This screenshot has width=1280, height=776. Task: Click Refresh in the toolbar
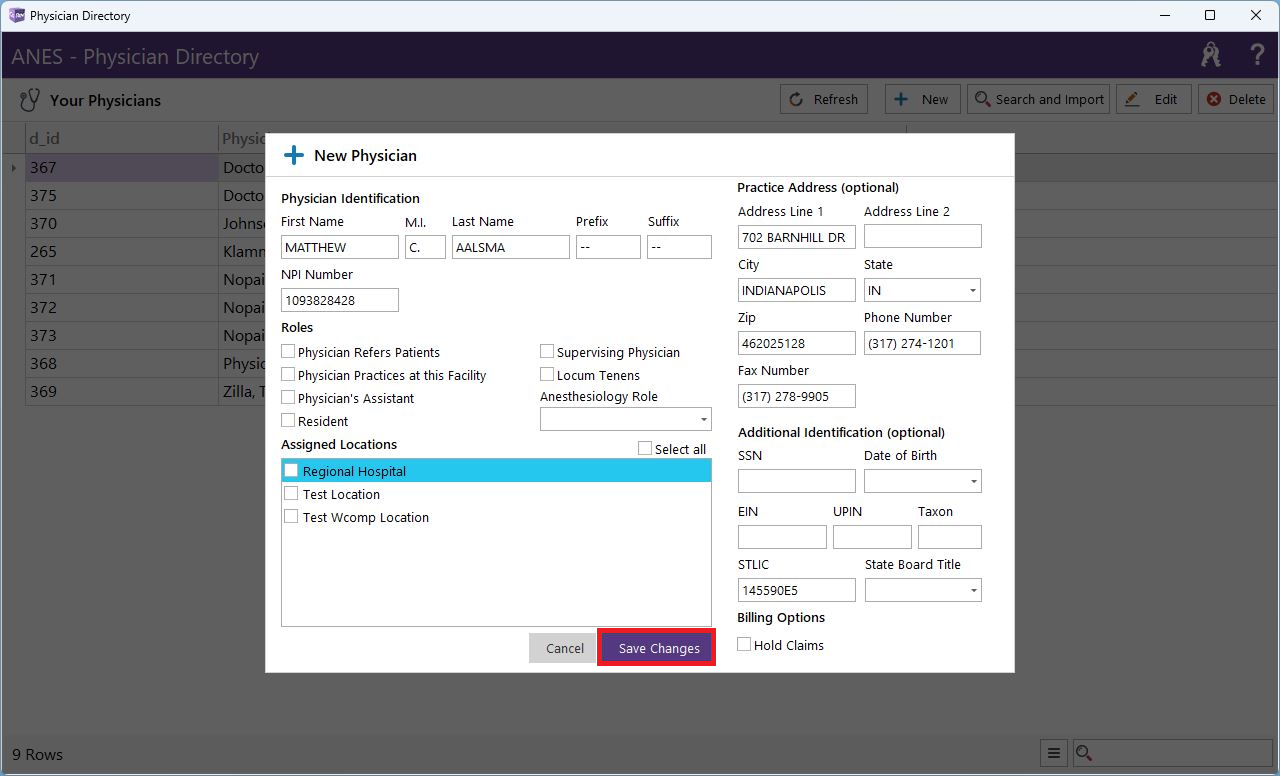(824, 99)
